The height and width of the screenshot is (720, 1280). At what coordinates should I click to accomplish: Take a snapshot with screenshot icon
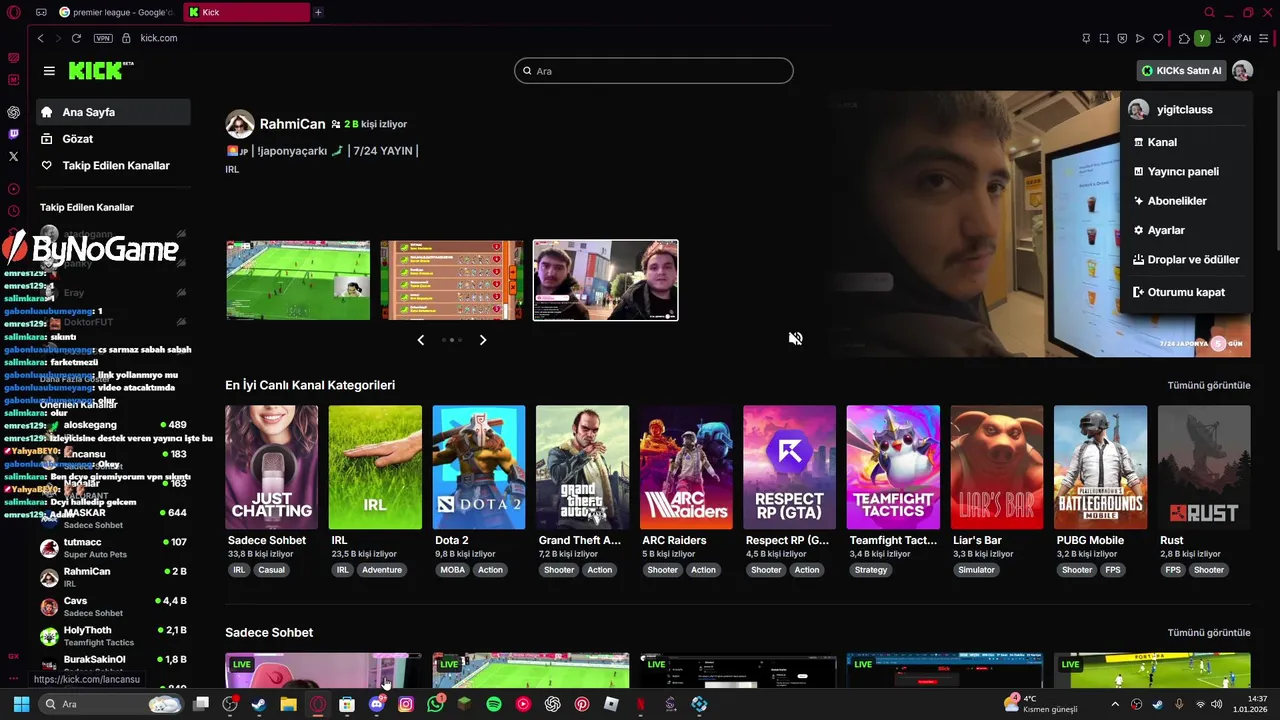1104,38
